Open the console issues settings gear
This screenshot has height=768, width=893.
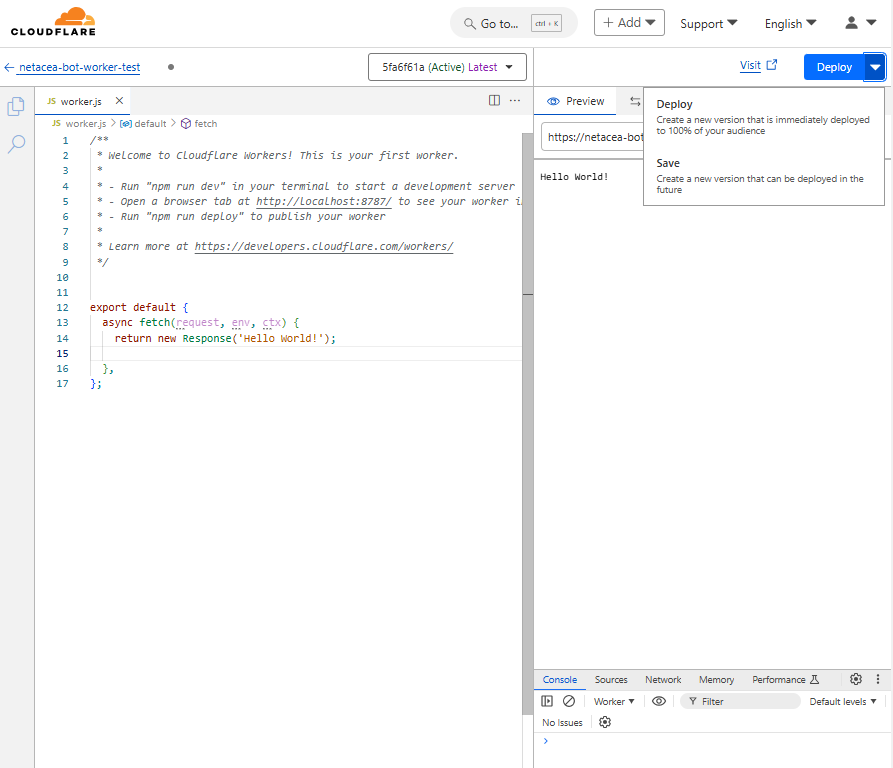(604, 722)
